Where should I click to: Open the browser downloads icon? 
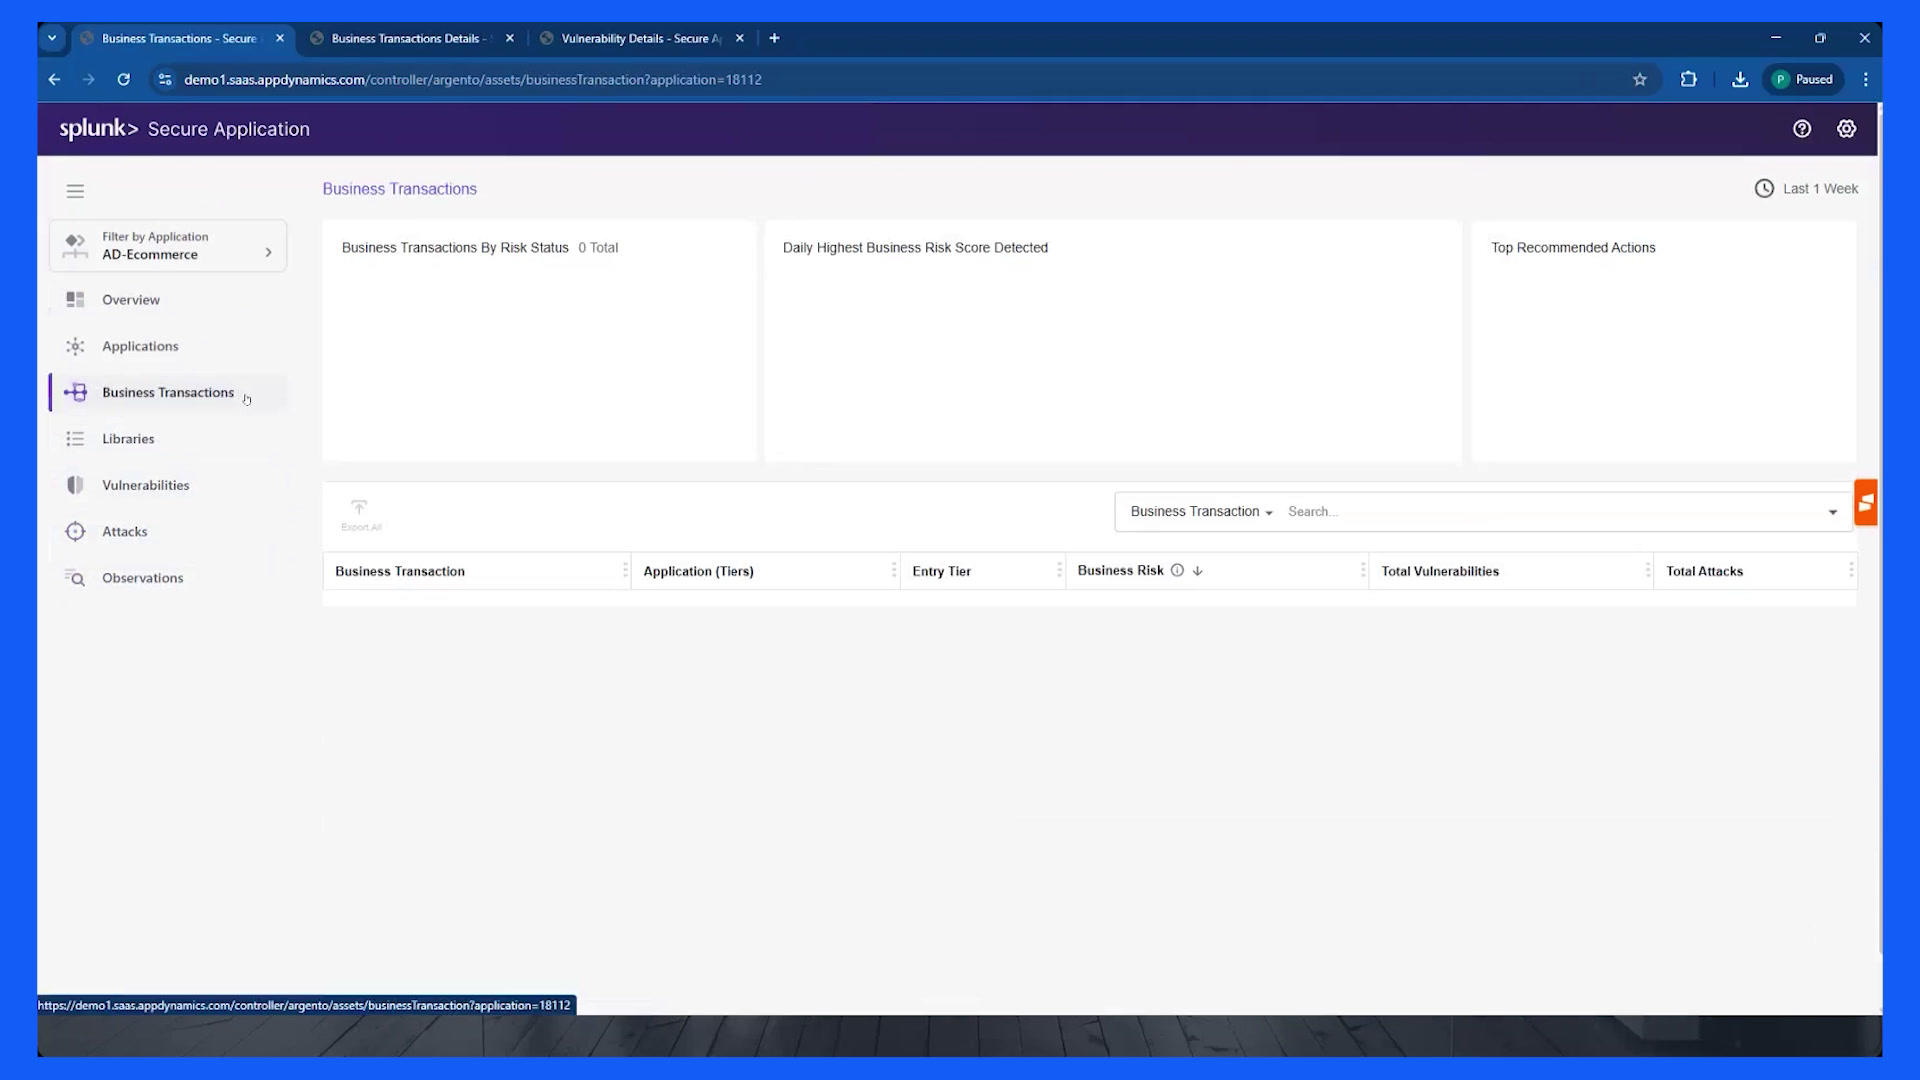click(x=1740, y=80)
